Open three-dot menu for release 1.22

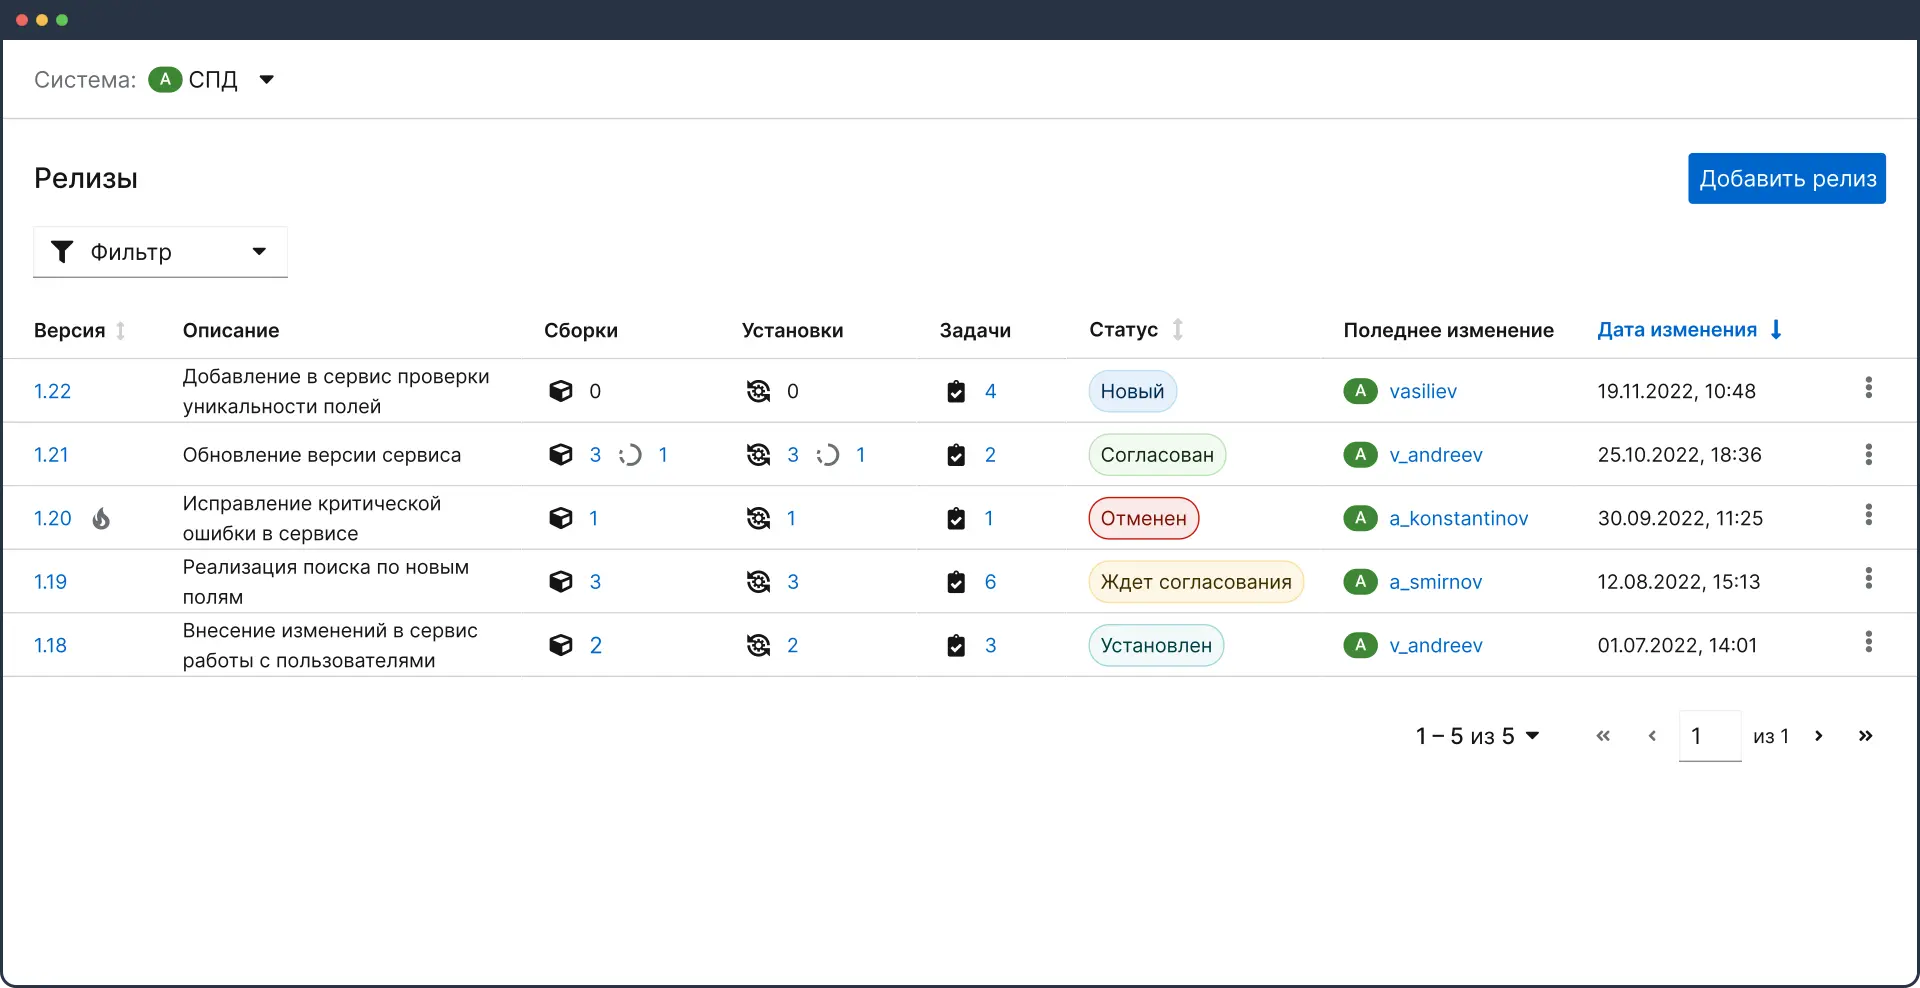[1868, 388]
